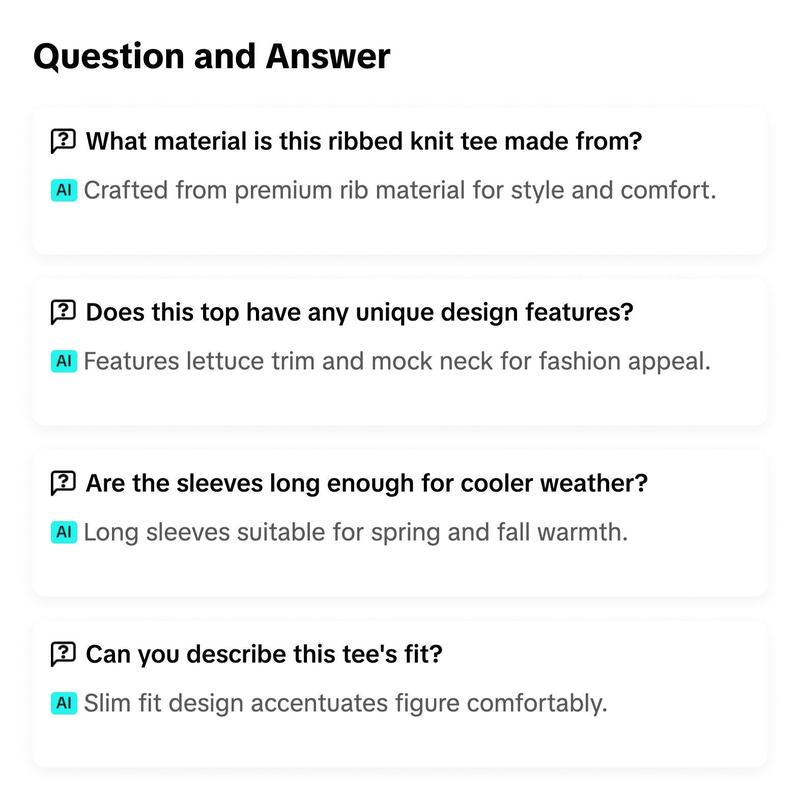
Task: Select the answer about spring and fall warmth
Action: point(356,532)
